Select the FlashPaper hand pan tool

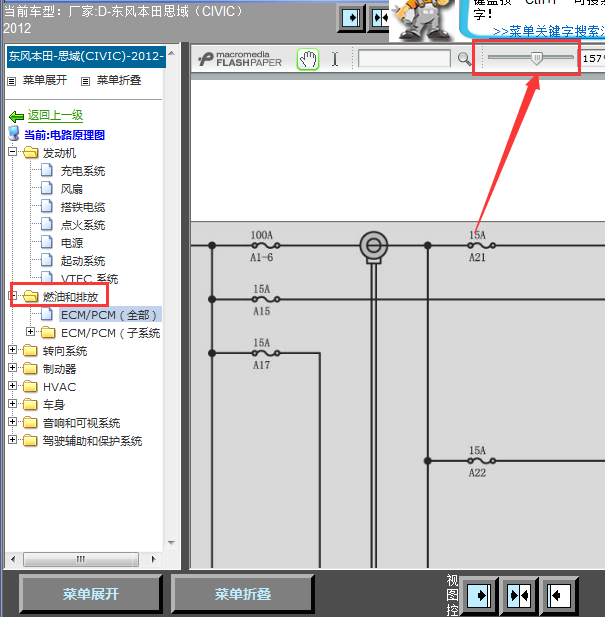tap(308, 59)
